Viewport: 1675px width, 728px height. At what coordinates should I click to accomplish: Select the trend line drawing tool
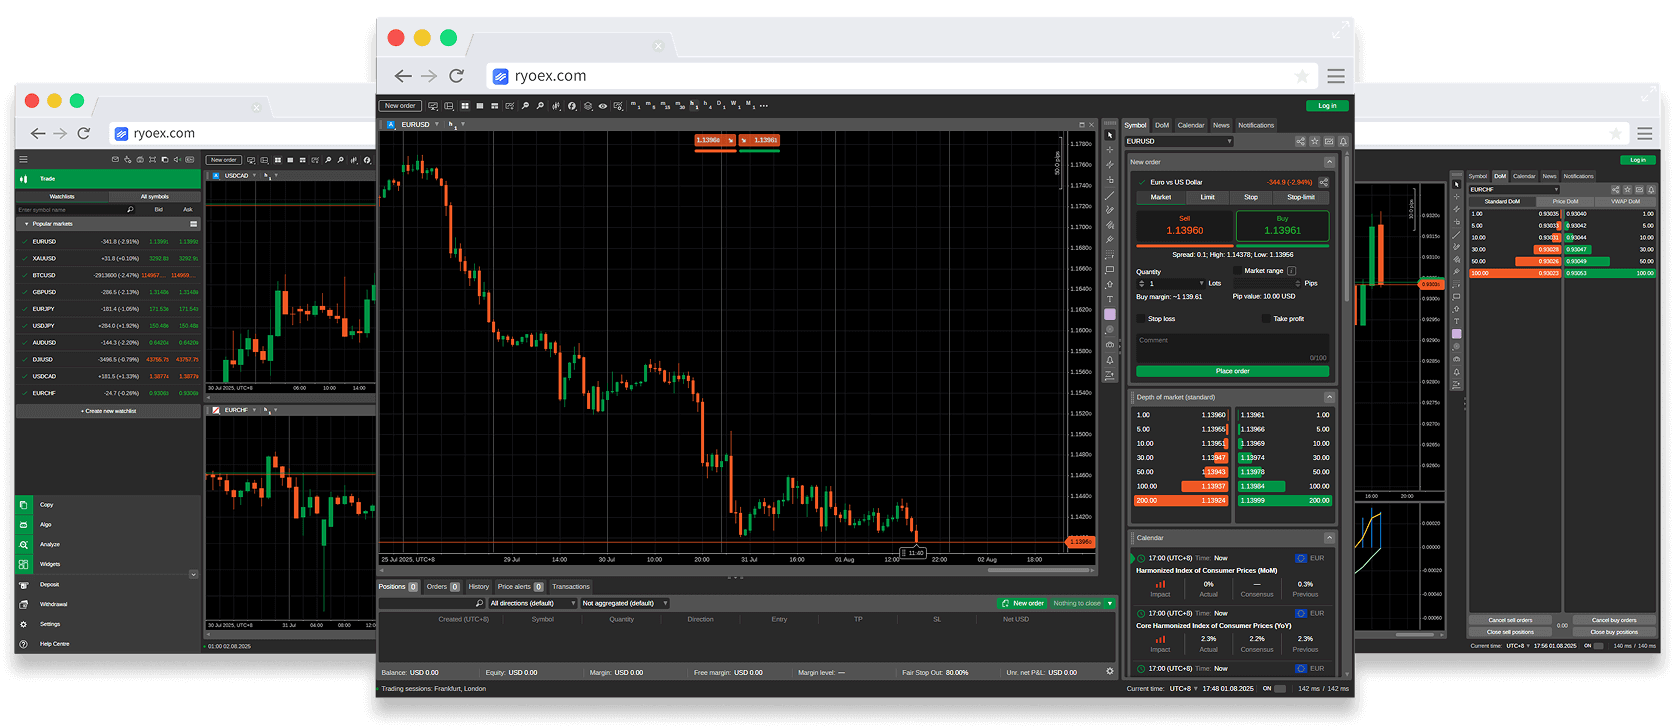tap(1110, 196)
